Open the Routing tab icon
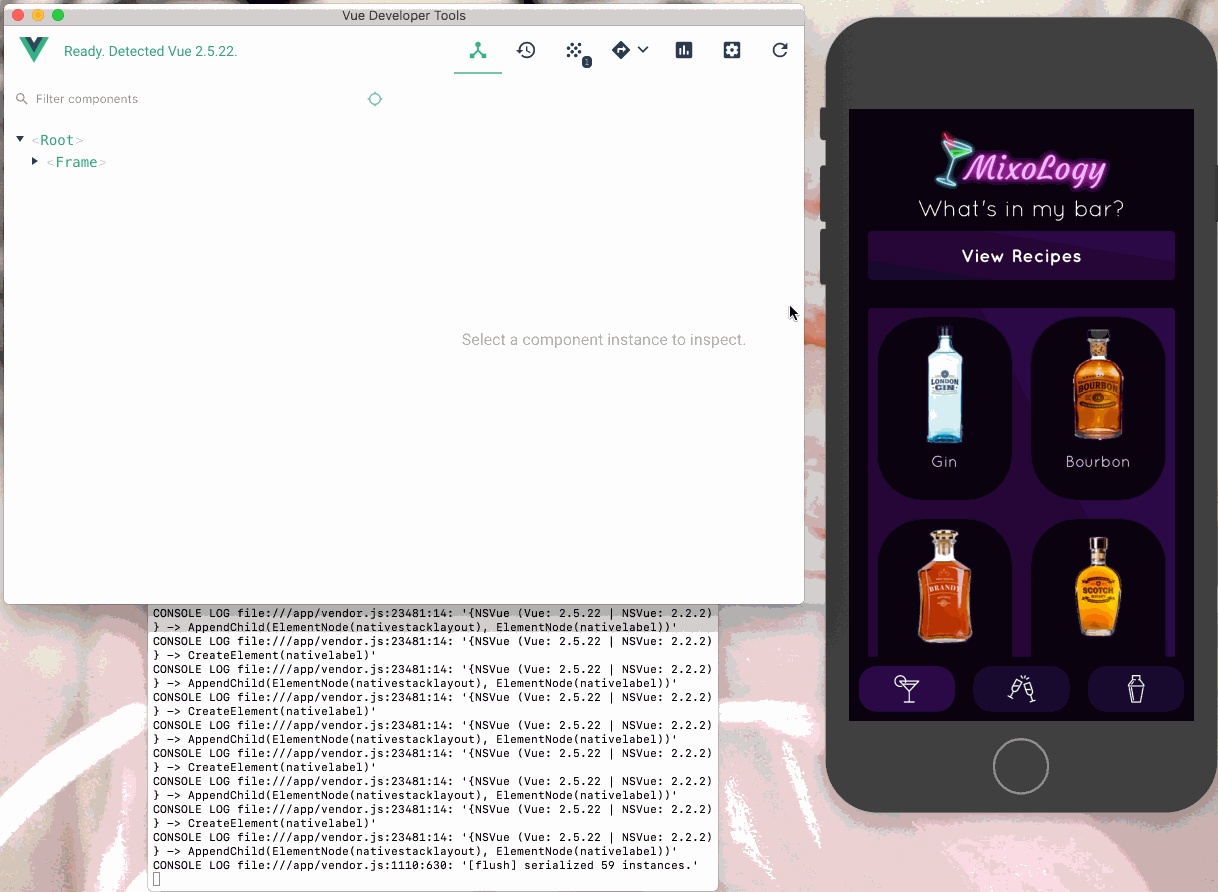Screen dimensions: 1218x892 (x=621, y=50)
